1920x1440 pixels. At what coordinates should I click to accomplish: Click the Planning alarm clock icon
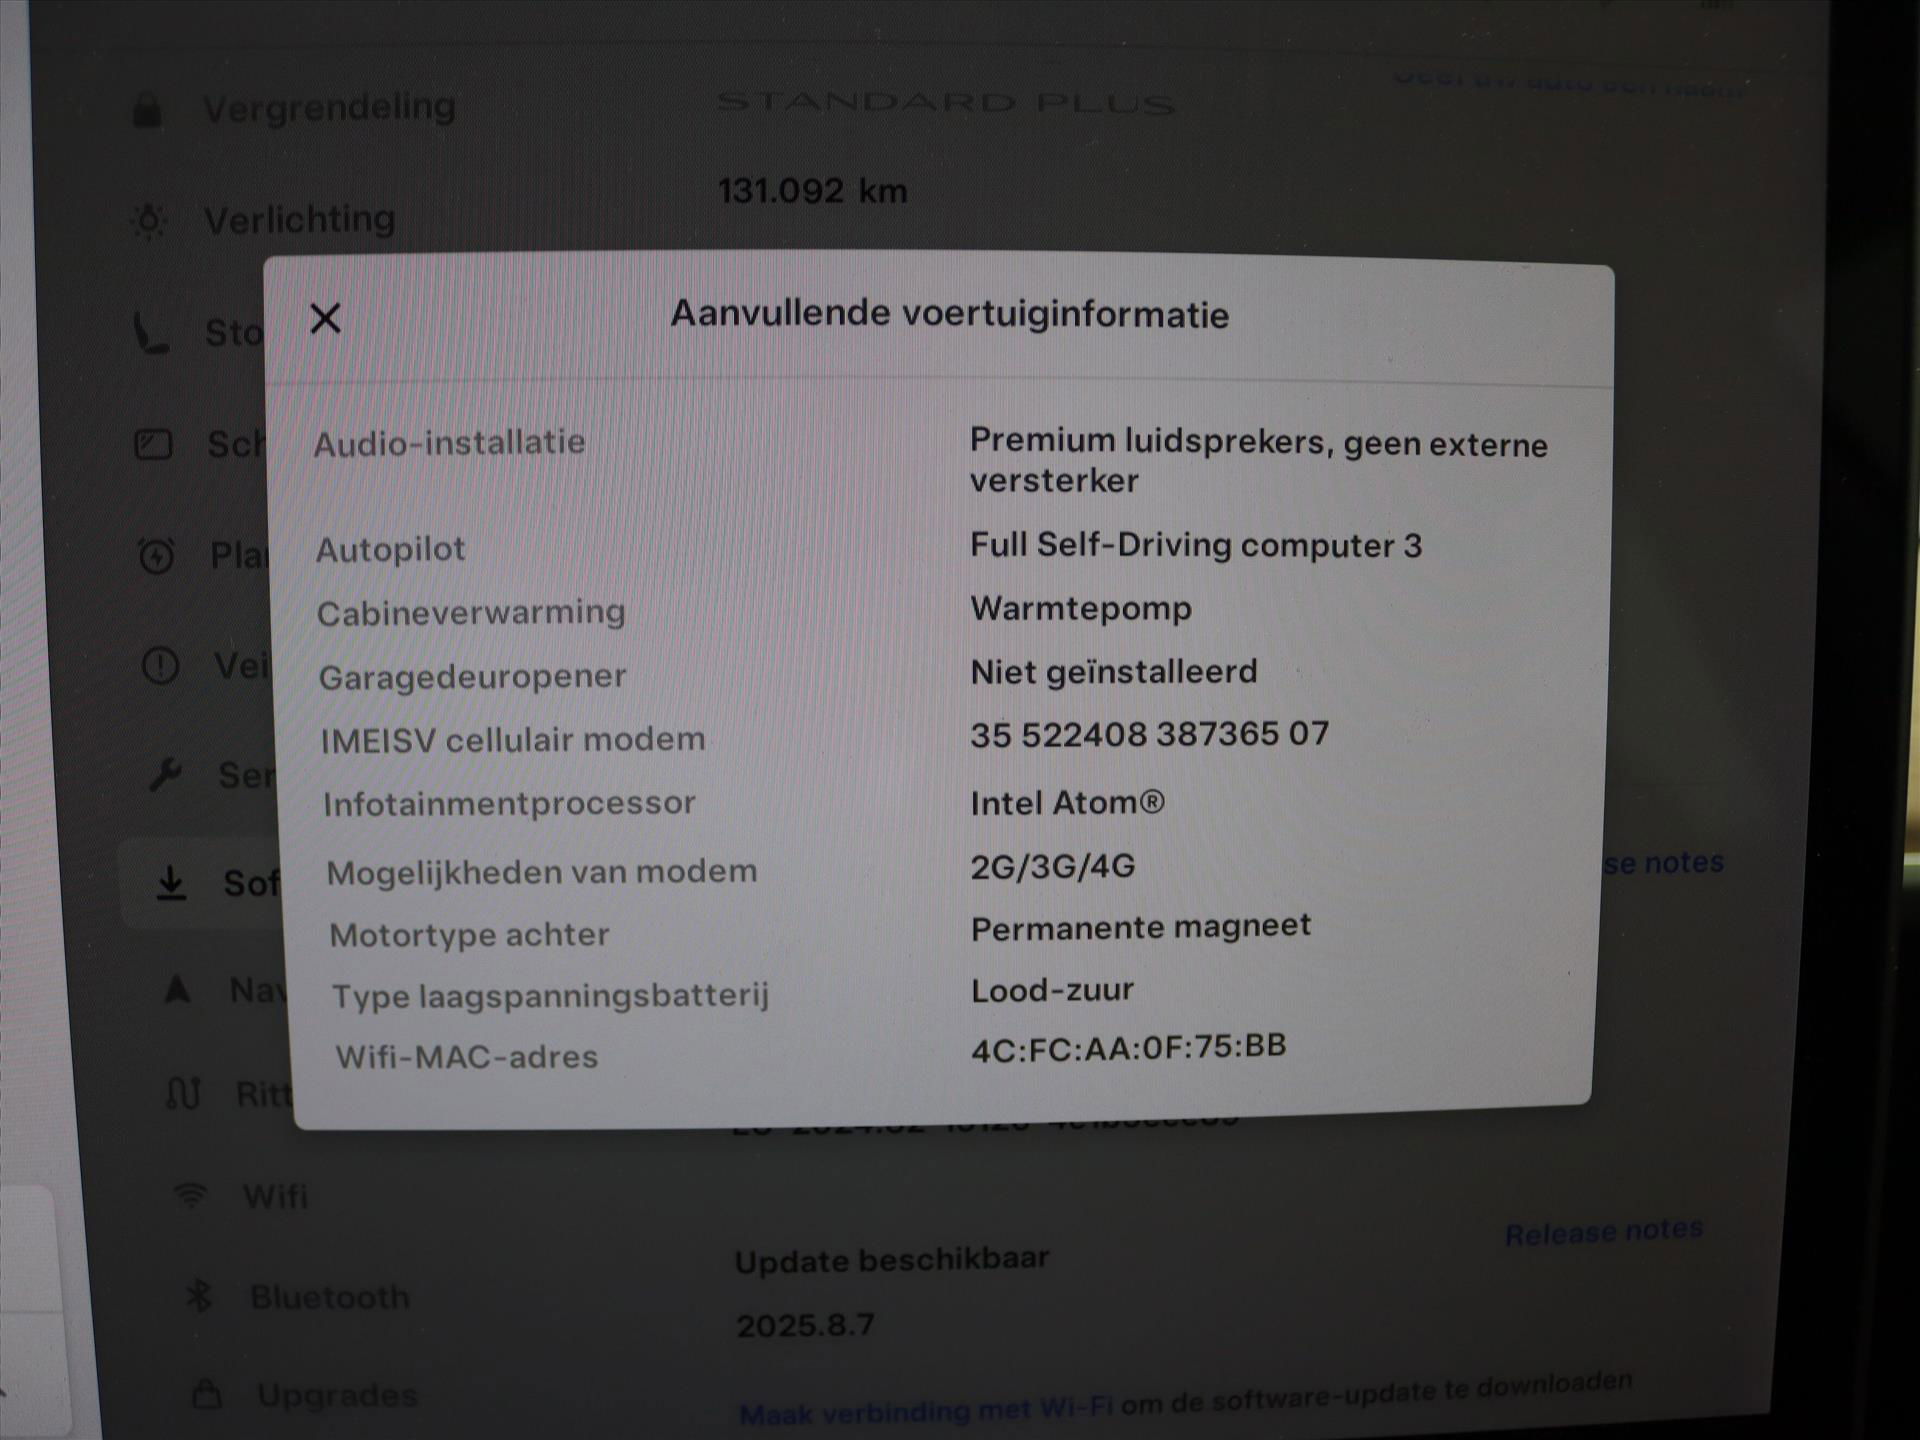[x=156, y=556]
